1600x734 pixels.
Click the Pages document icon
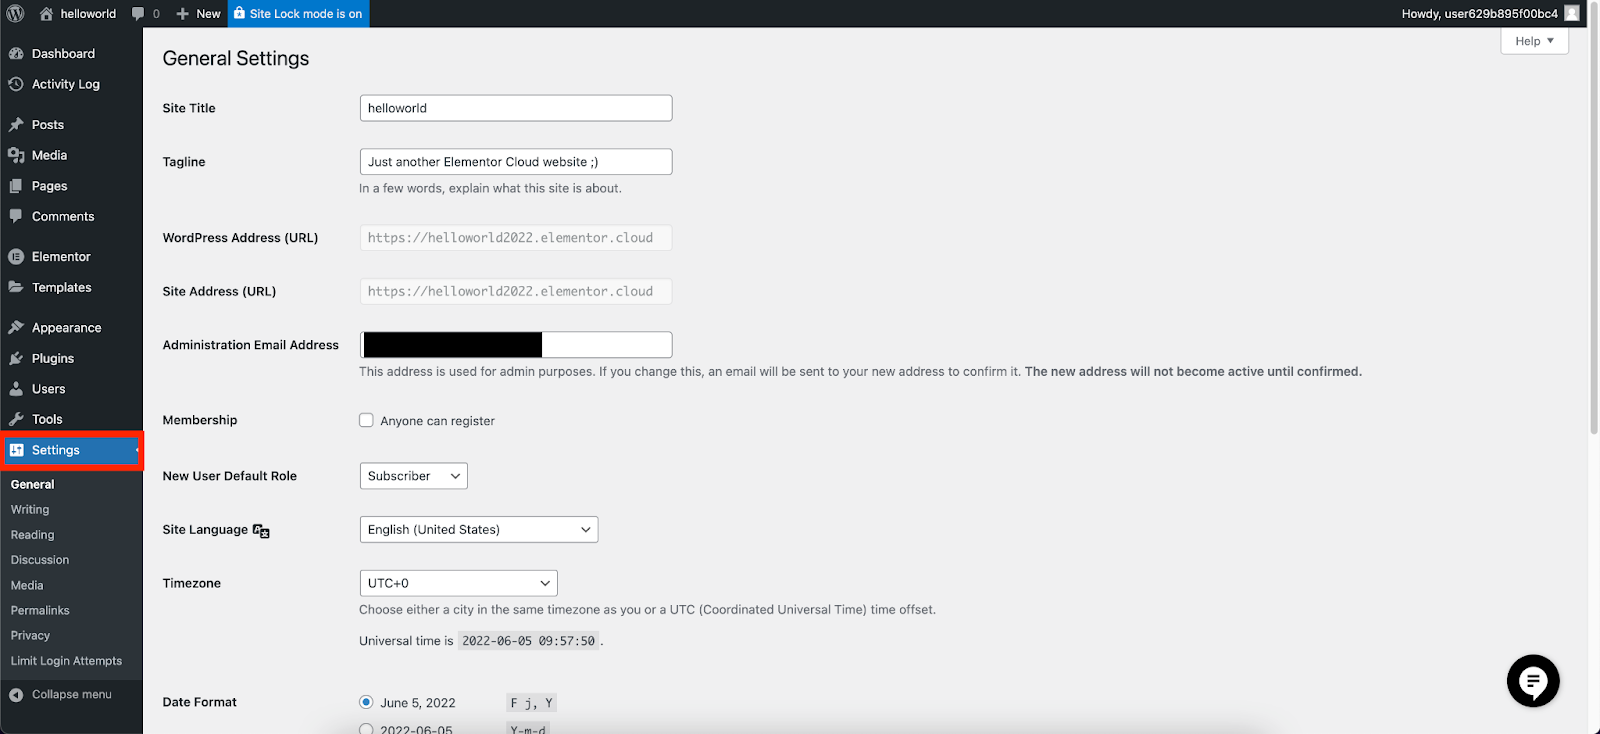pyautogui.click(x=16, y=186)
